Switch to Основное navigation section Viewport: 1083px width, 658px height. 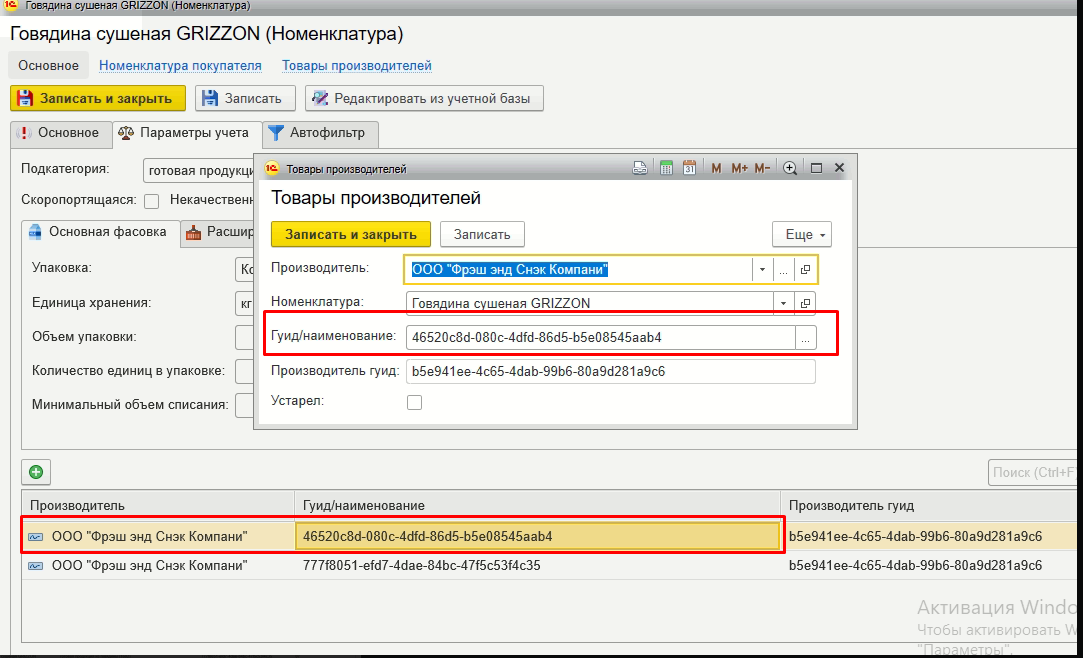point(48,66)
